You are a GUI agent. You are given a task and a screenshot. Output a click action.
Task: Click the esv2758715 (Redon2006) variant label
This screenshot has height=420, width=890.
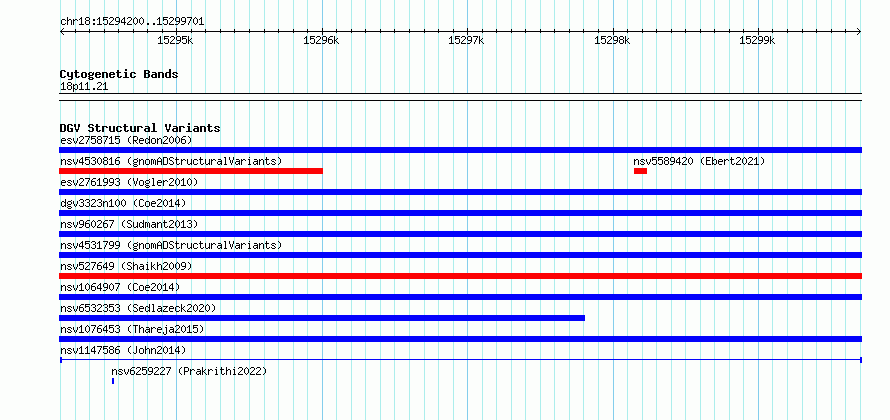coord(126,140)
